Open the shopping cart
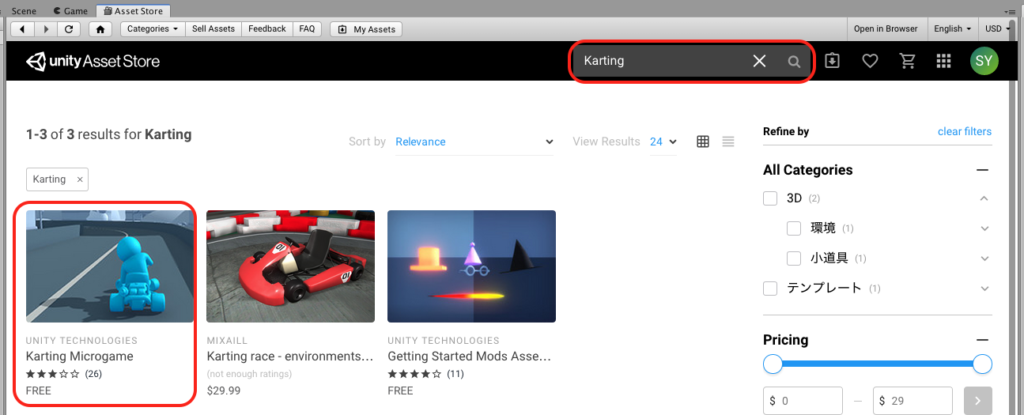 pyautogui.click(x=907, y=62)
